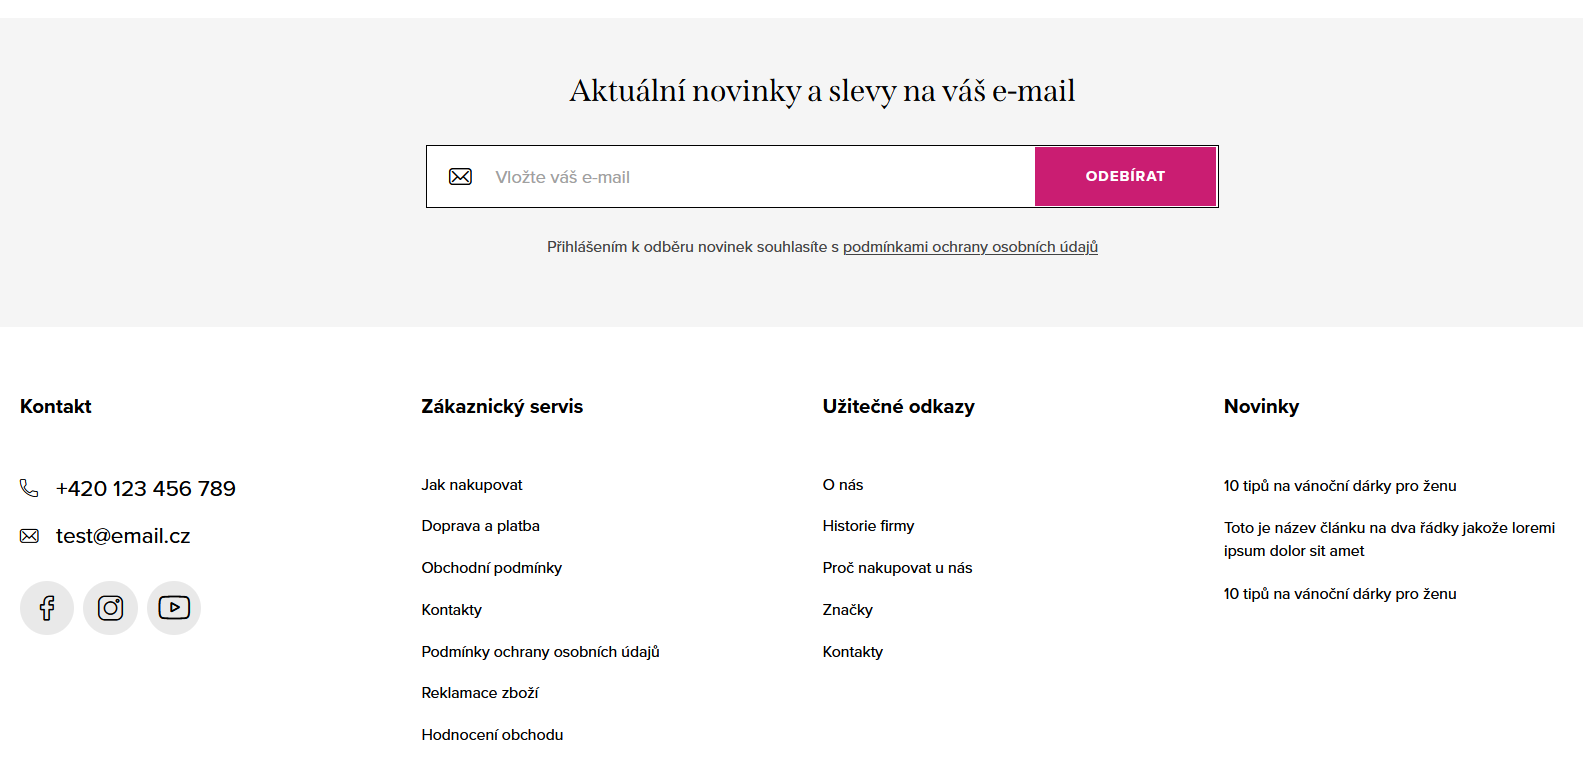
Task: Open podmínkami ochrany osobních údajů link
Action: click(x=970, y=247)
